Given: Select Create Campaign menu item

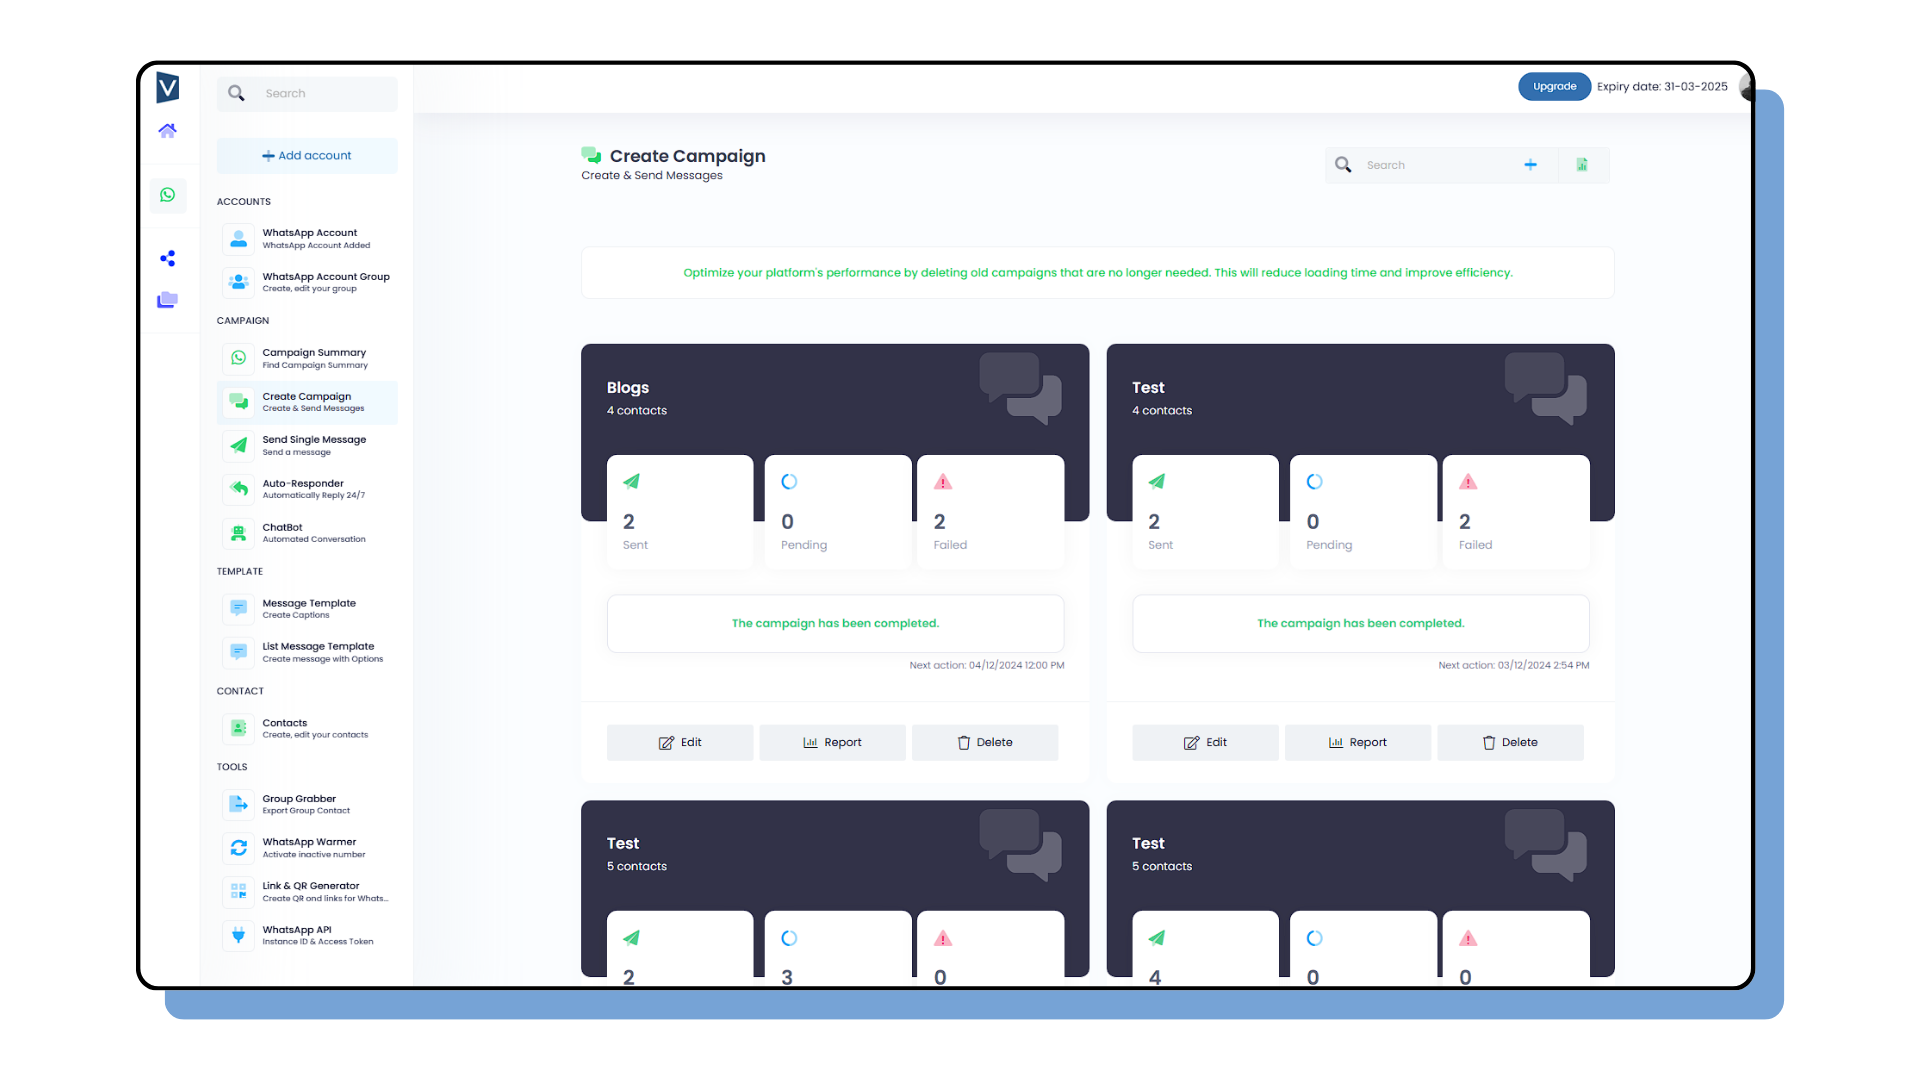Looking at the screenshot, I should click(x=306, y=401).
